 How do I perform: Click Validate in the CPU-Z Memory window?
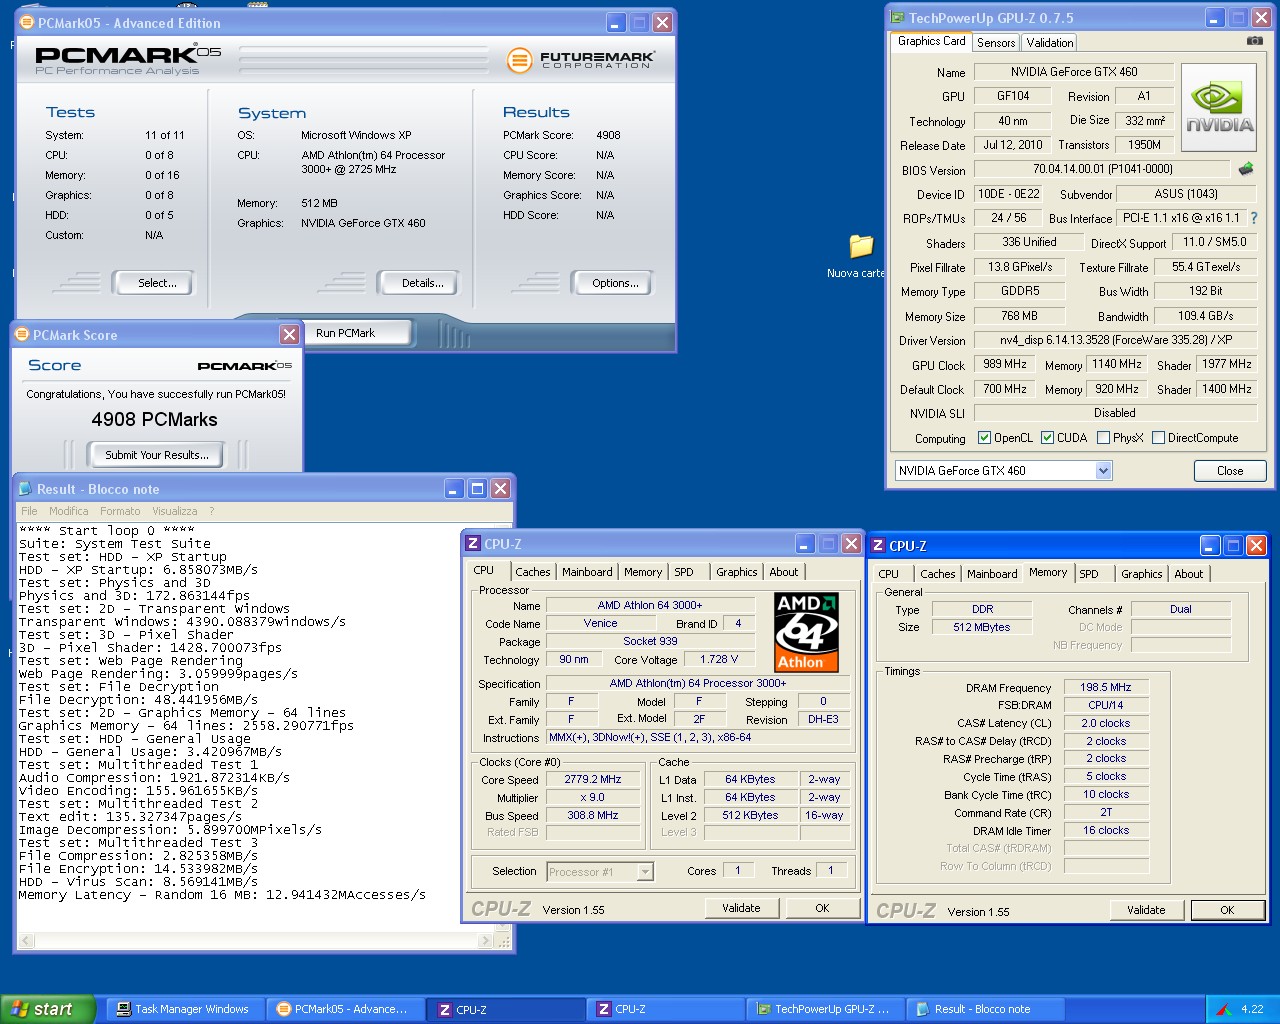(1146, 910)
